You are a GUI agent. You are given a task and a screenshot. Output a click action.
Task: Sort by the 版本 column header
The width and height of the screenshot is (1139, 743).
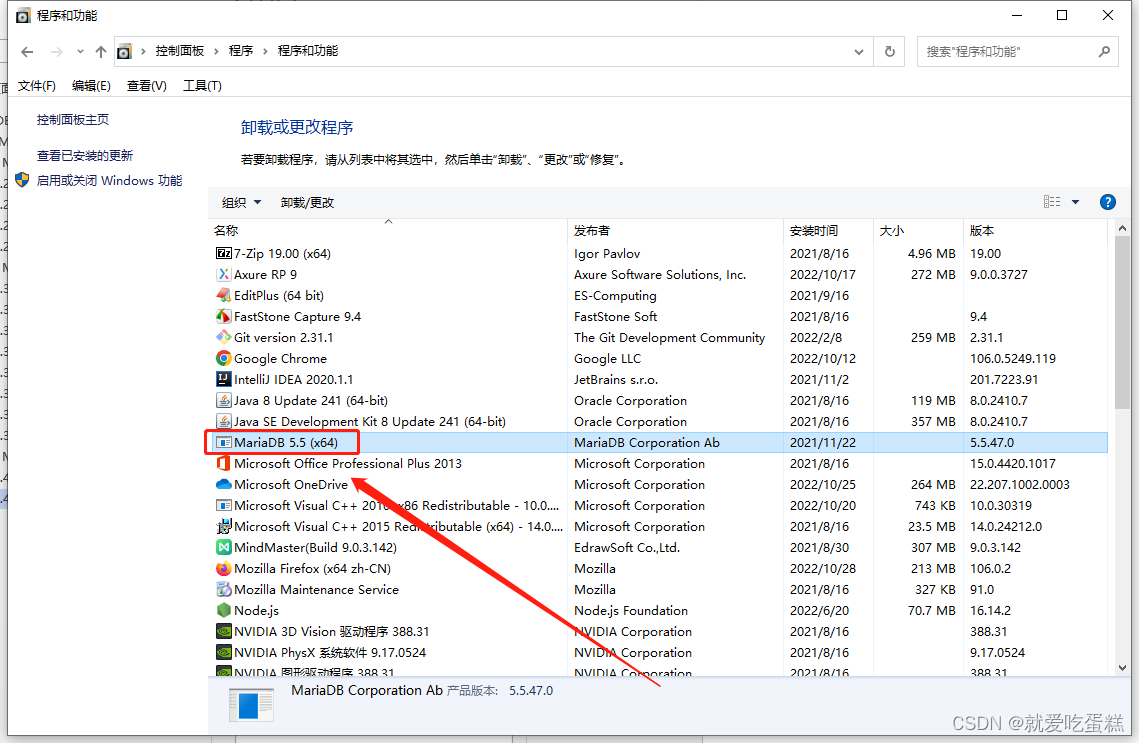tap(1035, 231)
